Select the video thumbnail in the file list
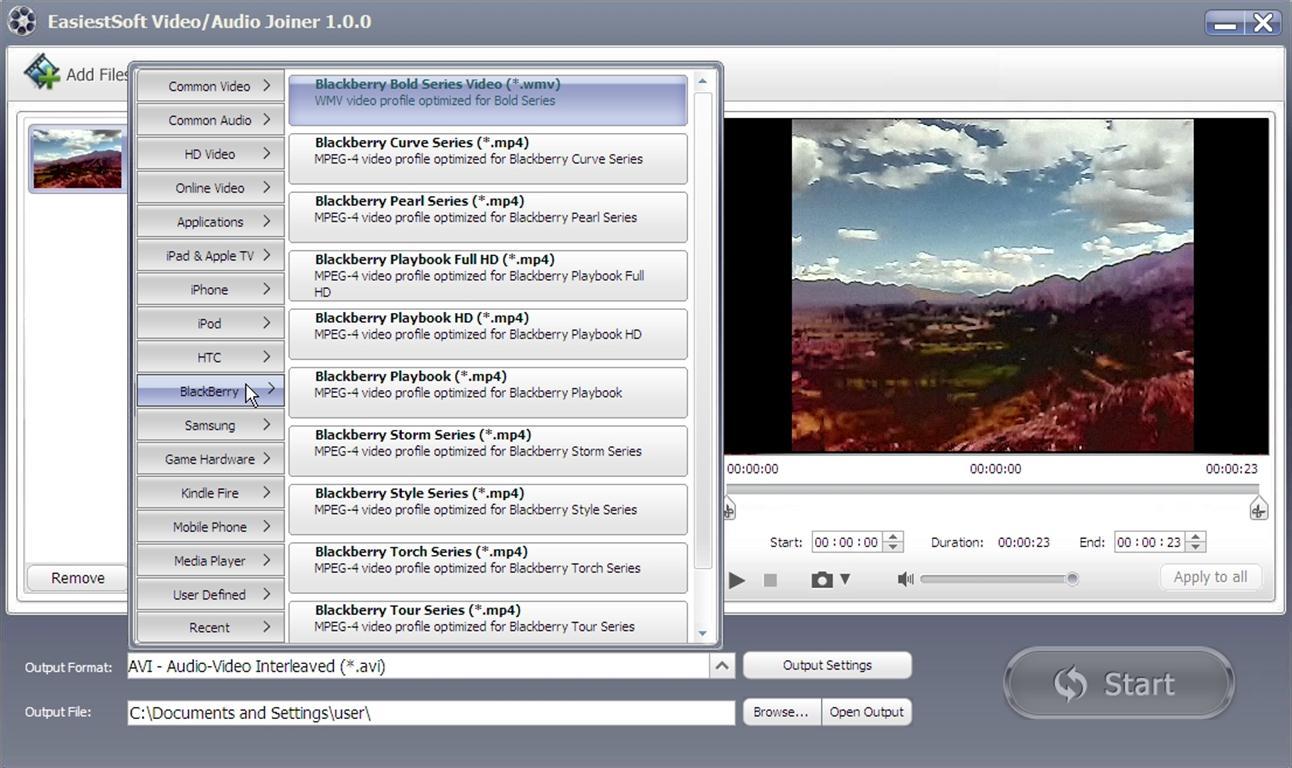The width and height of the screenshot is (1292, 768). [76, 158]
